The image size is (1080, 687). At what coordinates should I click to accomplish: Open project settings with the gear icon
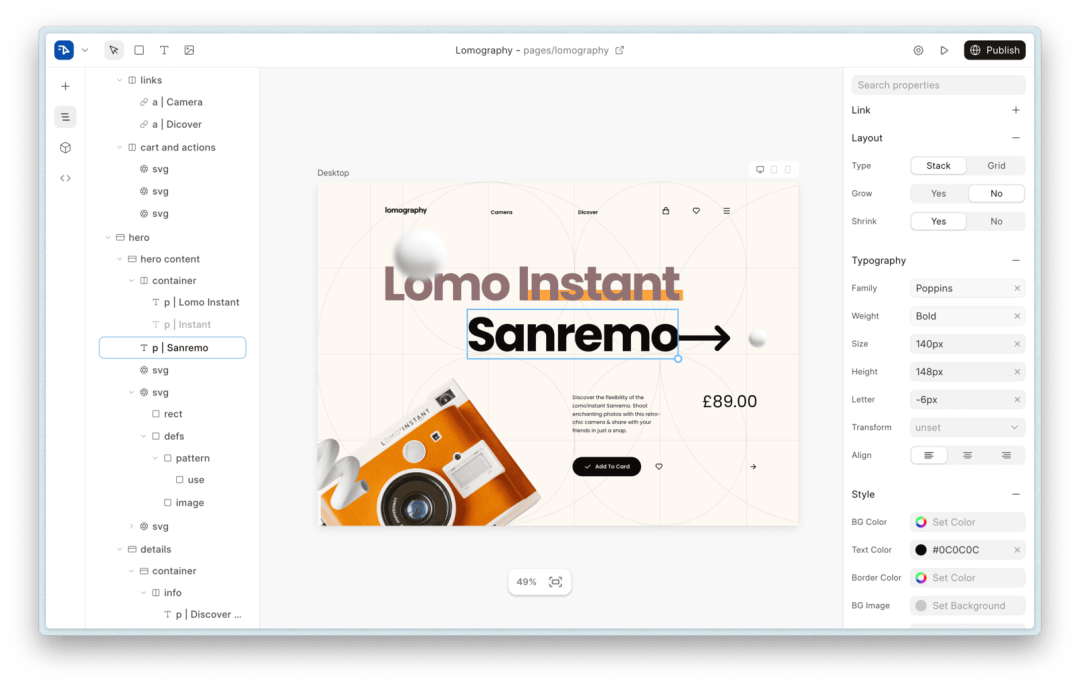point(918,50)
